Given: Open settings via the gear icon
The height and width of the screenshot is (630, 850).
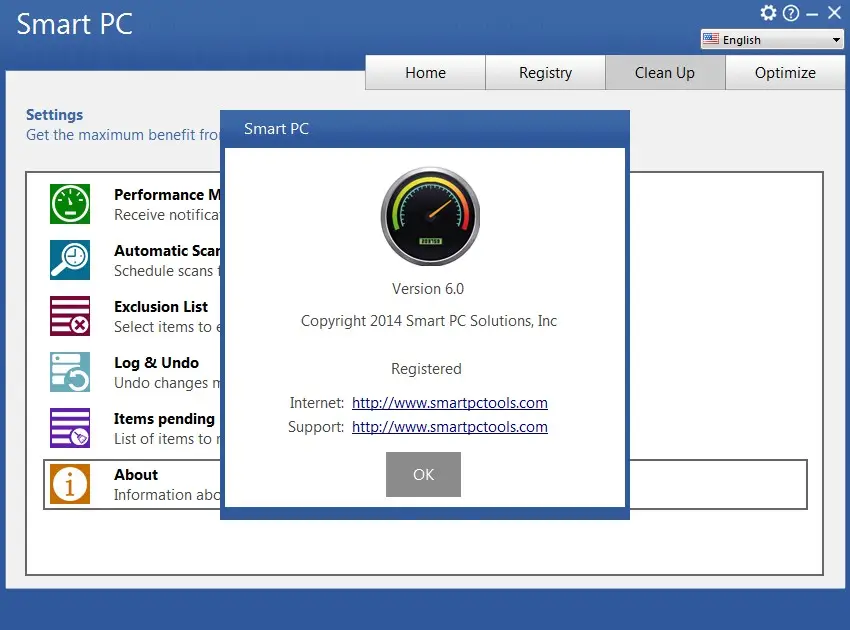Looking at the screenshot, I should 768,12.
